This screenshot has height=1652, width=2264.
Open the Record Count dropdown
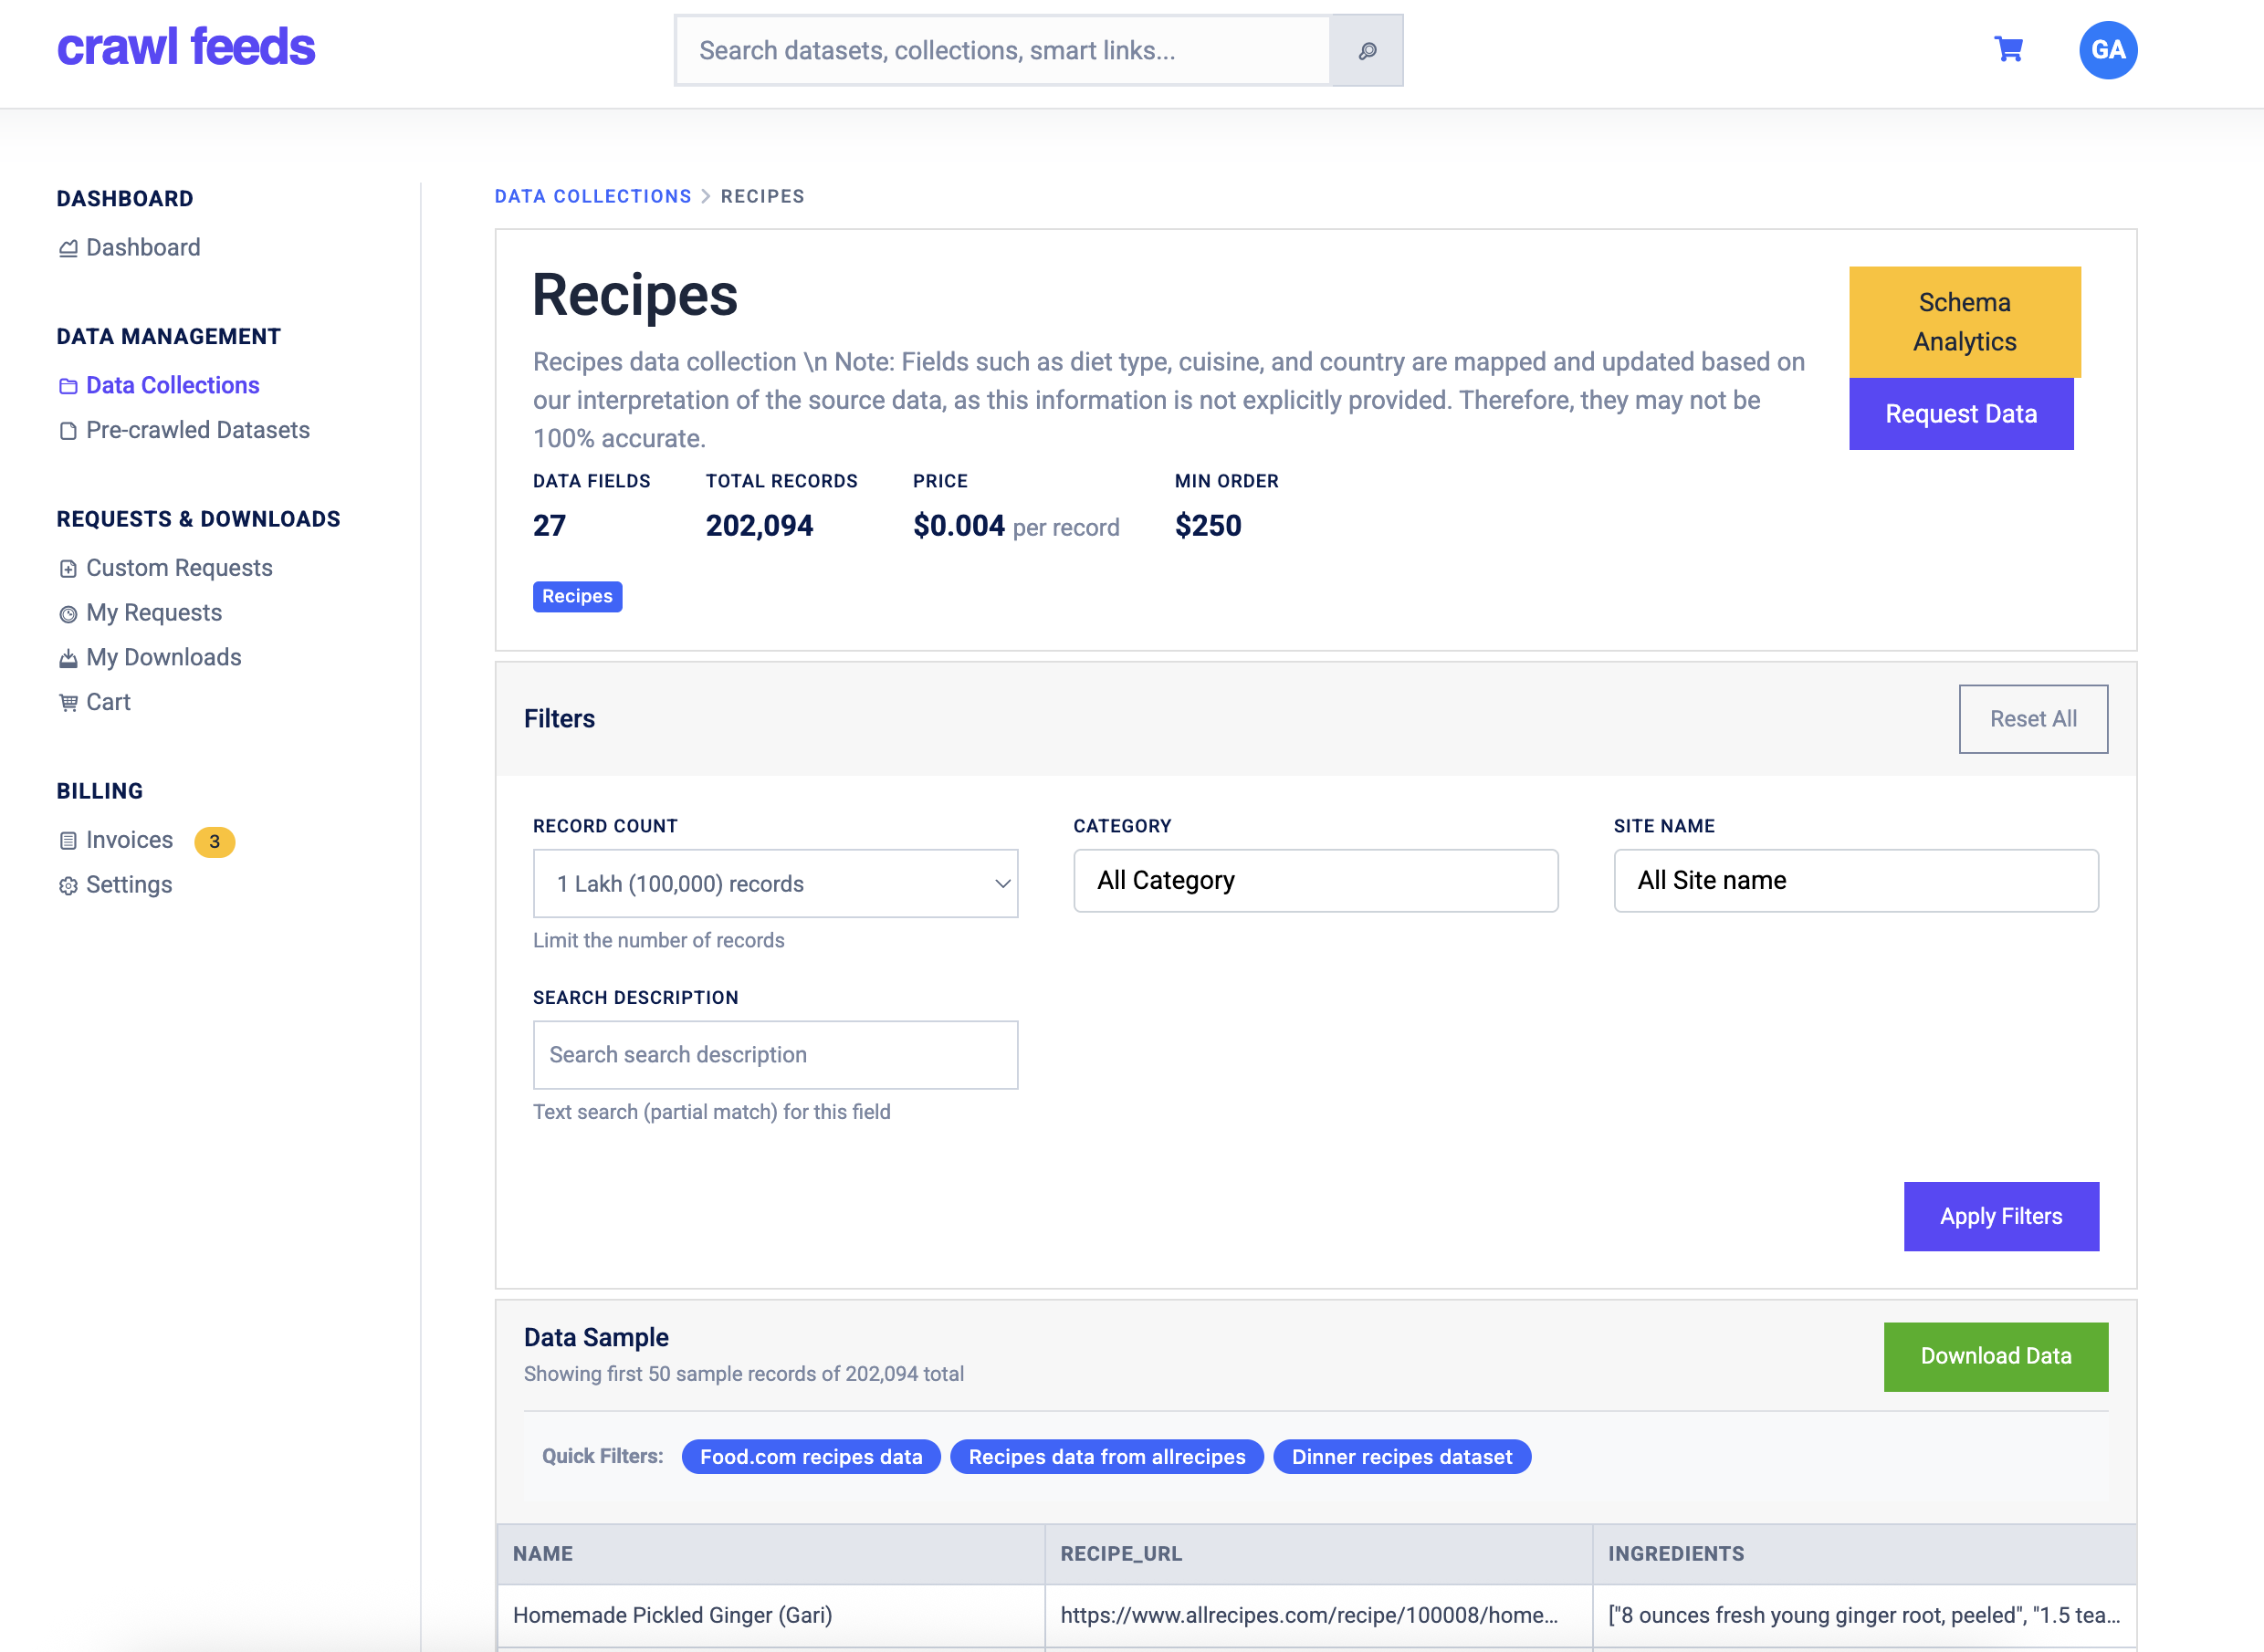click(775, 883)
